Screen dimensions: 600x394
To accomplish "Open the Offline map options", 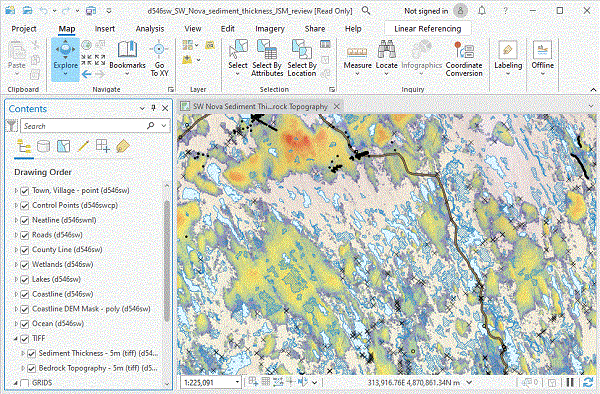I will 542,57.
